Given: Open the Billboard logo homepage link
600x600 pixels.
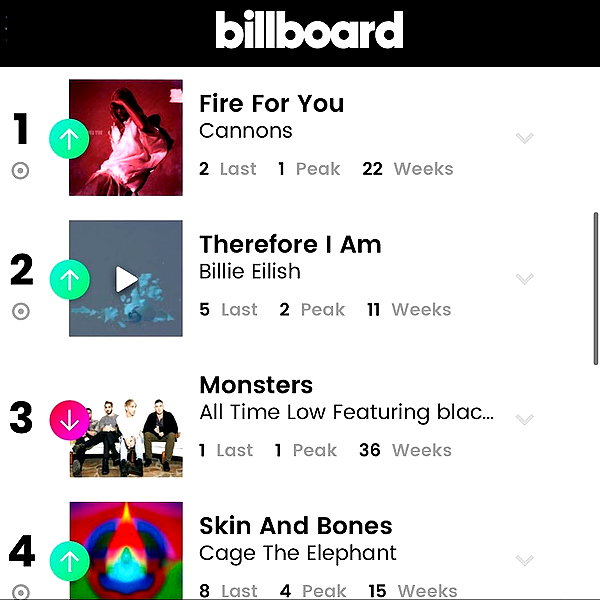Looking at the screenshot, I should [x=309, y=29].
